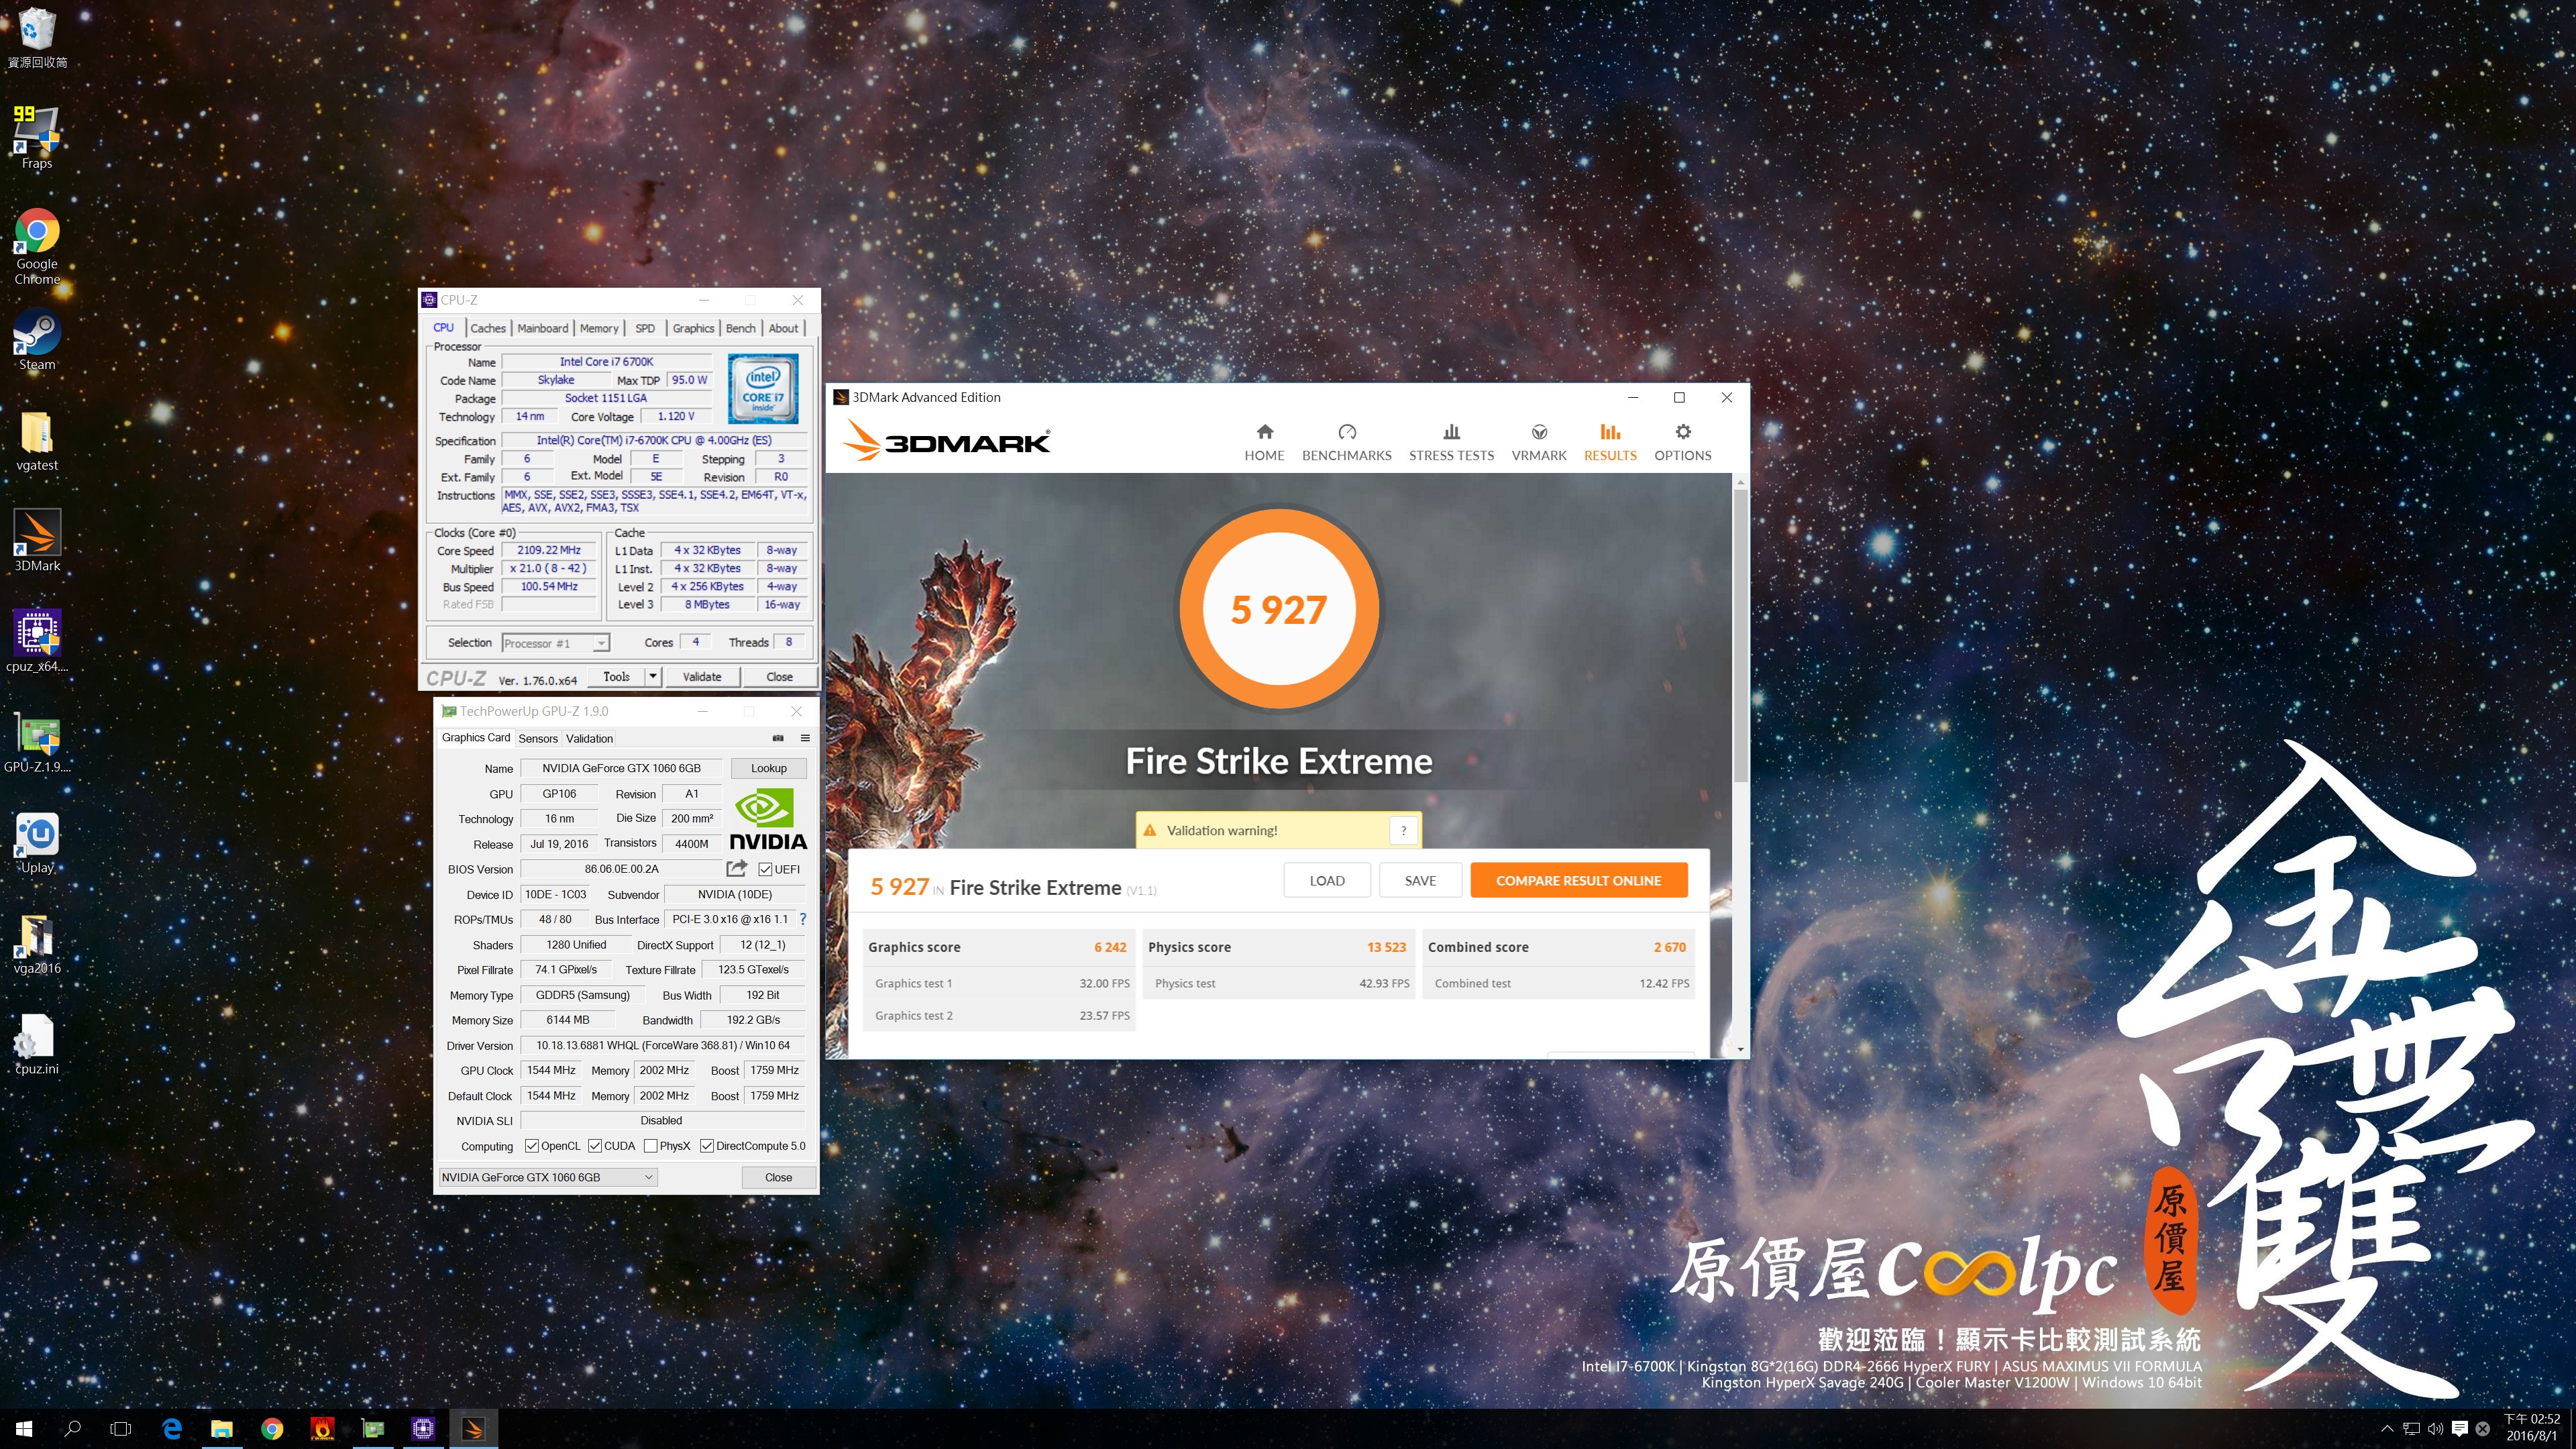Click 3DMark scrollbar down arrow
The width and height of the screenshot is (2576, 1449).
[x=1740, y=1050]
